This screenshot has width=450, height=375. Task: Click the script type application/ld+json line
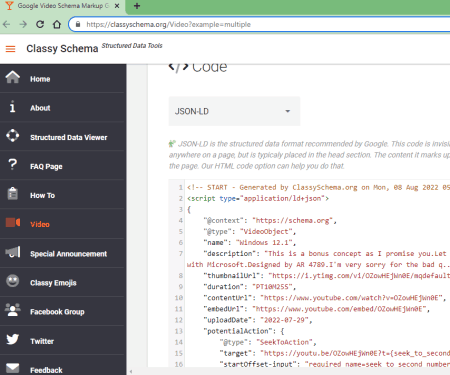258,198
